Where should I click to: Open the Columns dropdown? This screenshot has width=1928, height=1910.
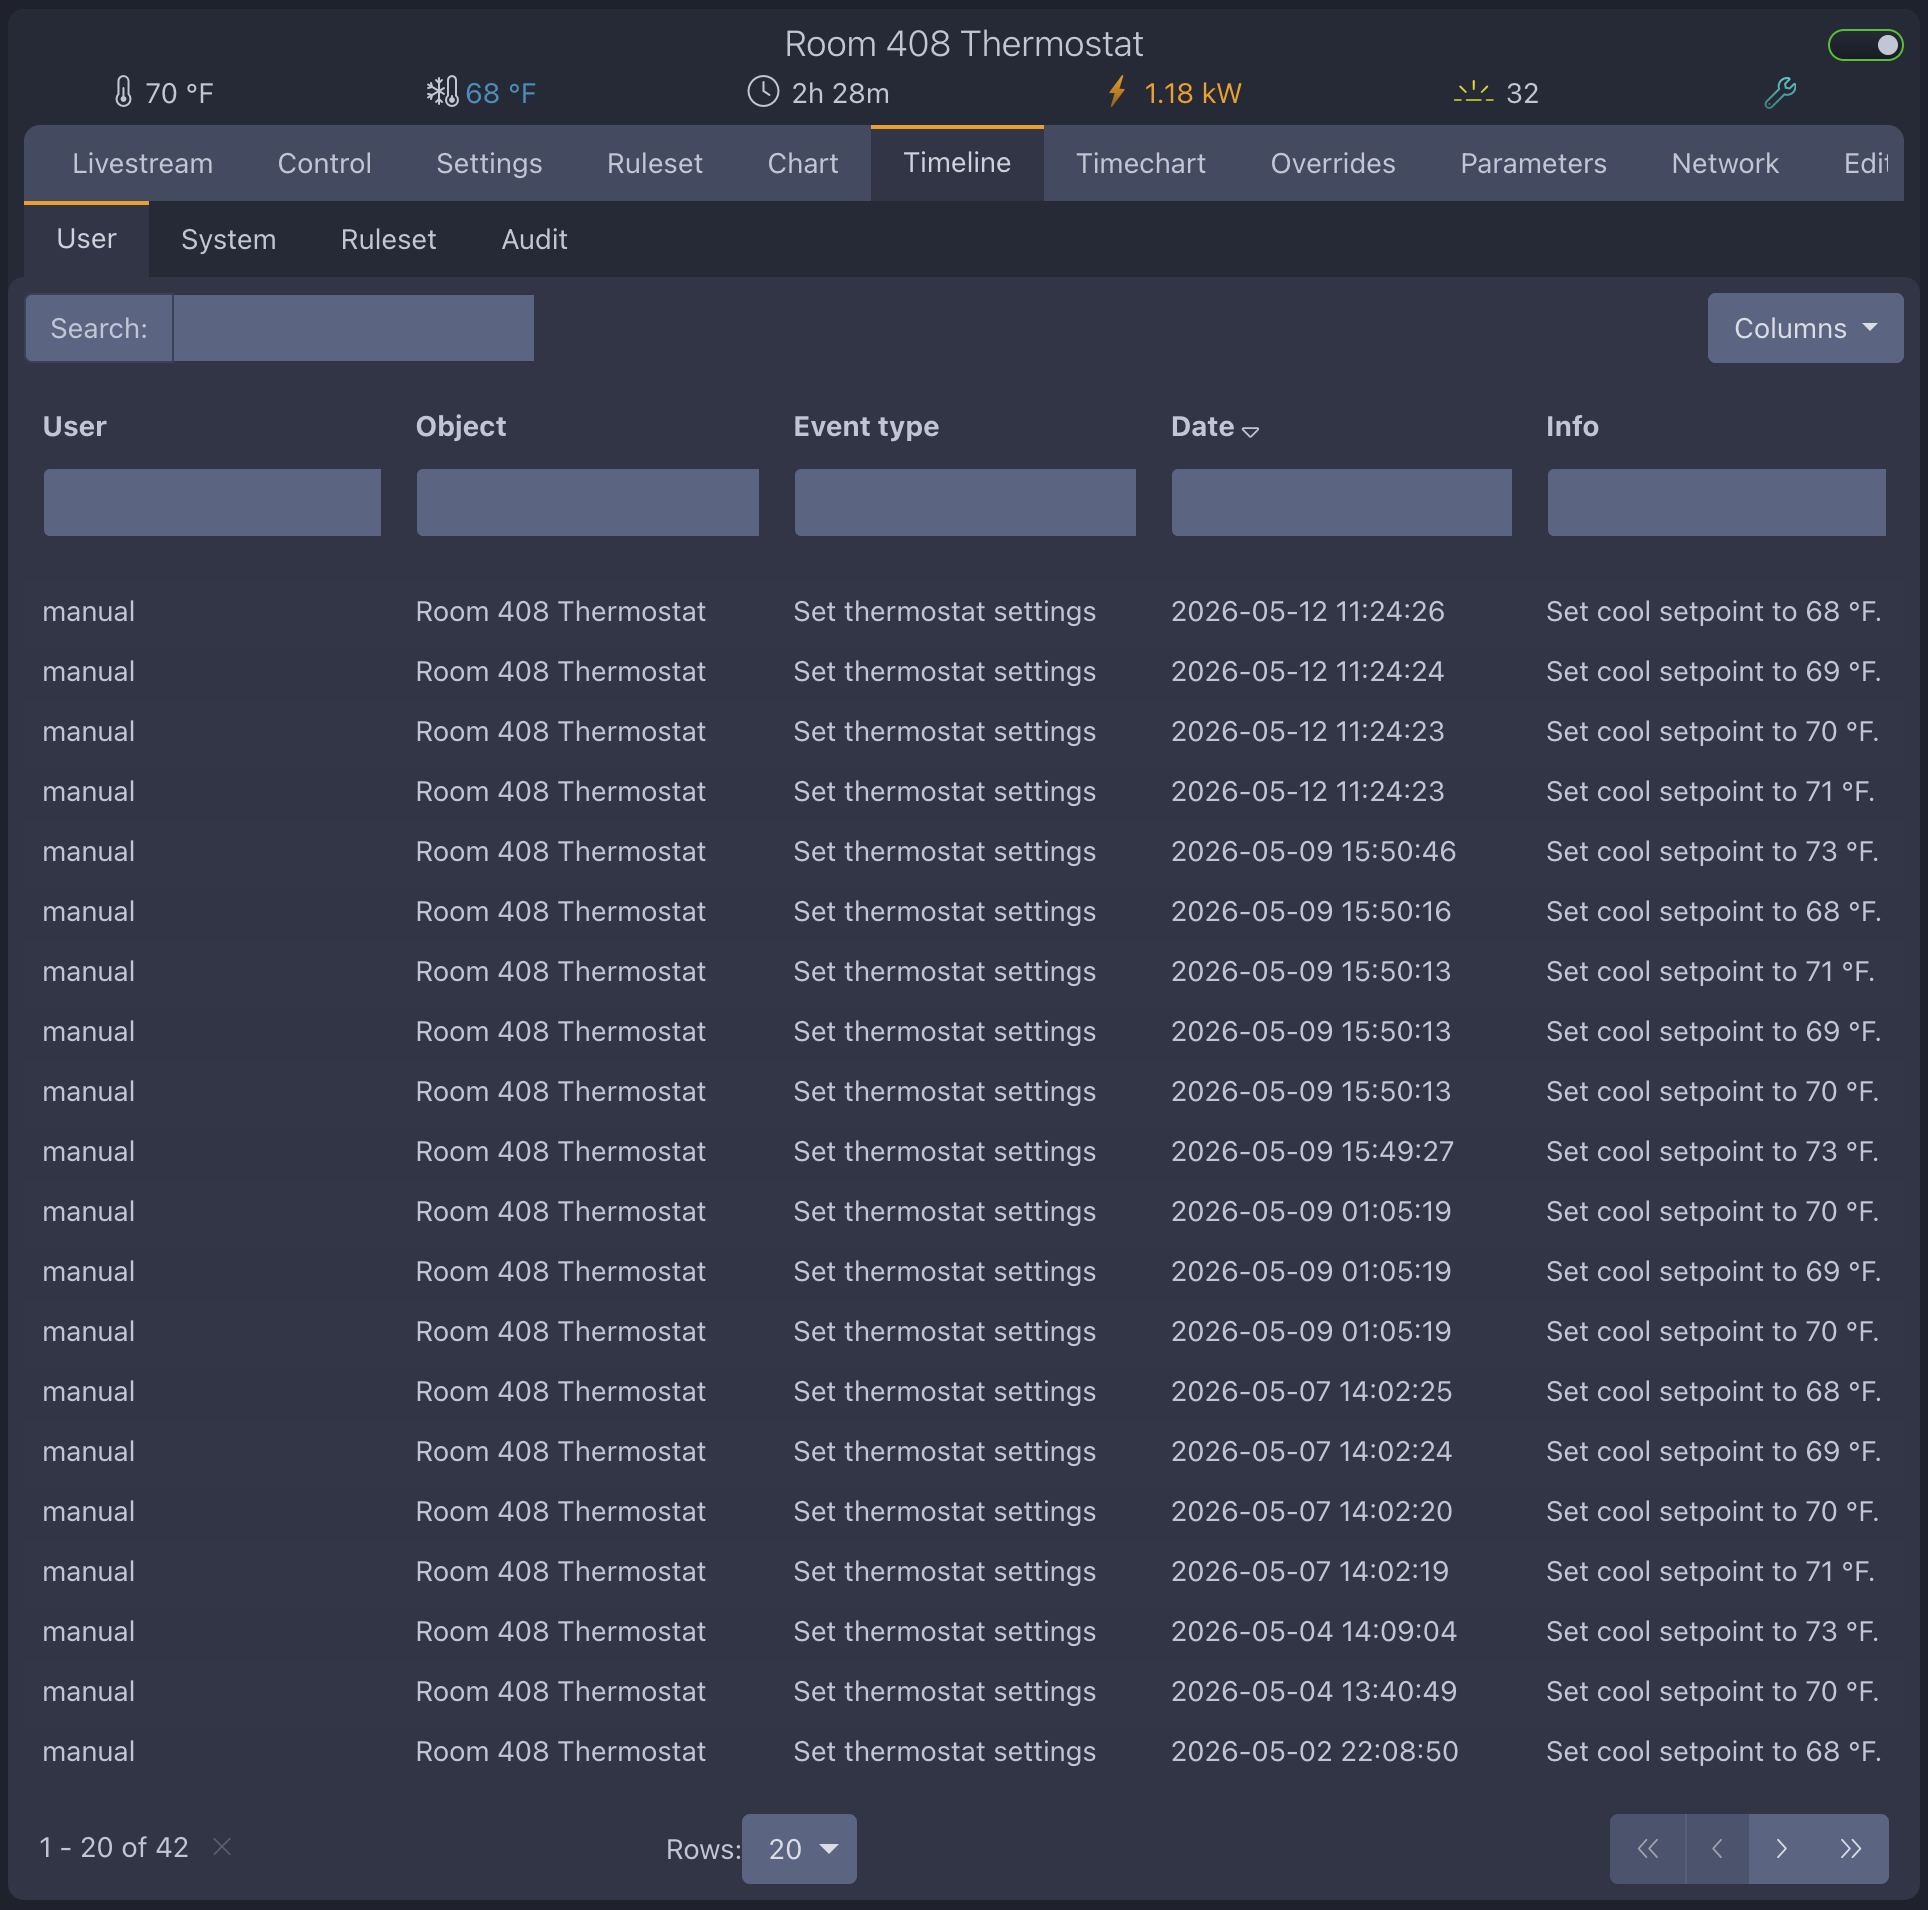pos(1805,328)
